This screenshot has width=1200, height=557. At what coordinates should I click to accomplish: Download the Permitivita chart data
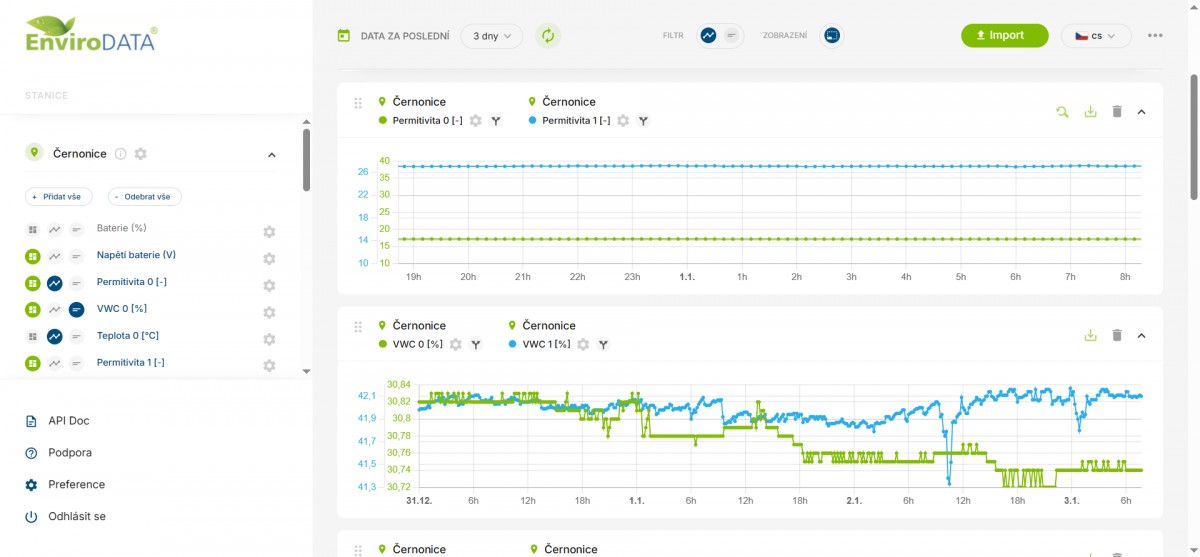[x=1090, y=112]
